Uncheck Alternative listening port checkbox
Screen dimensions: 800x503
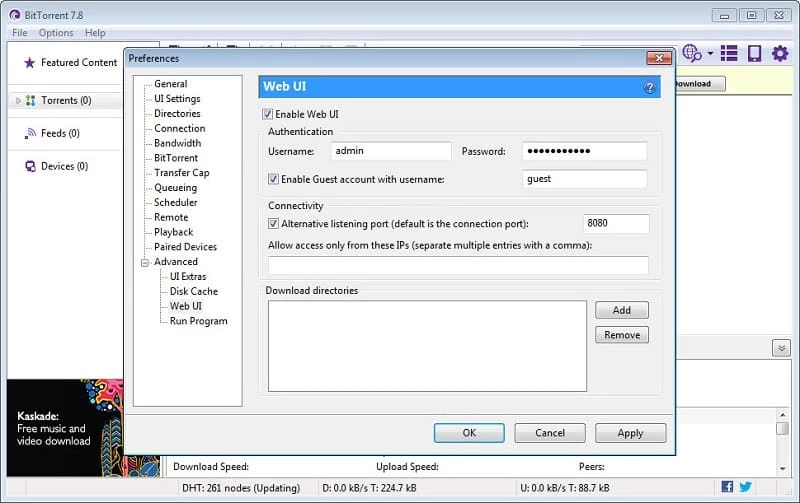[274, 223]
